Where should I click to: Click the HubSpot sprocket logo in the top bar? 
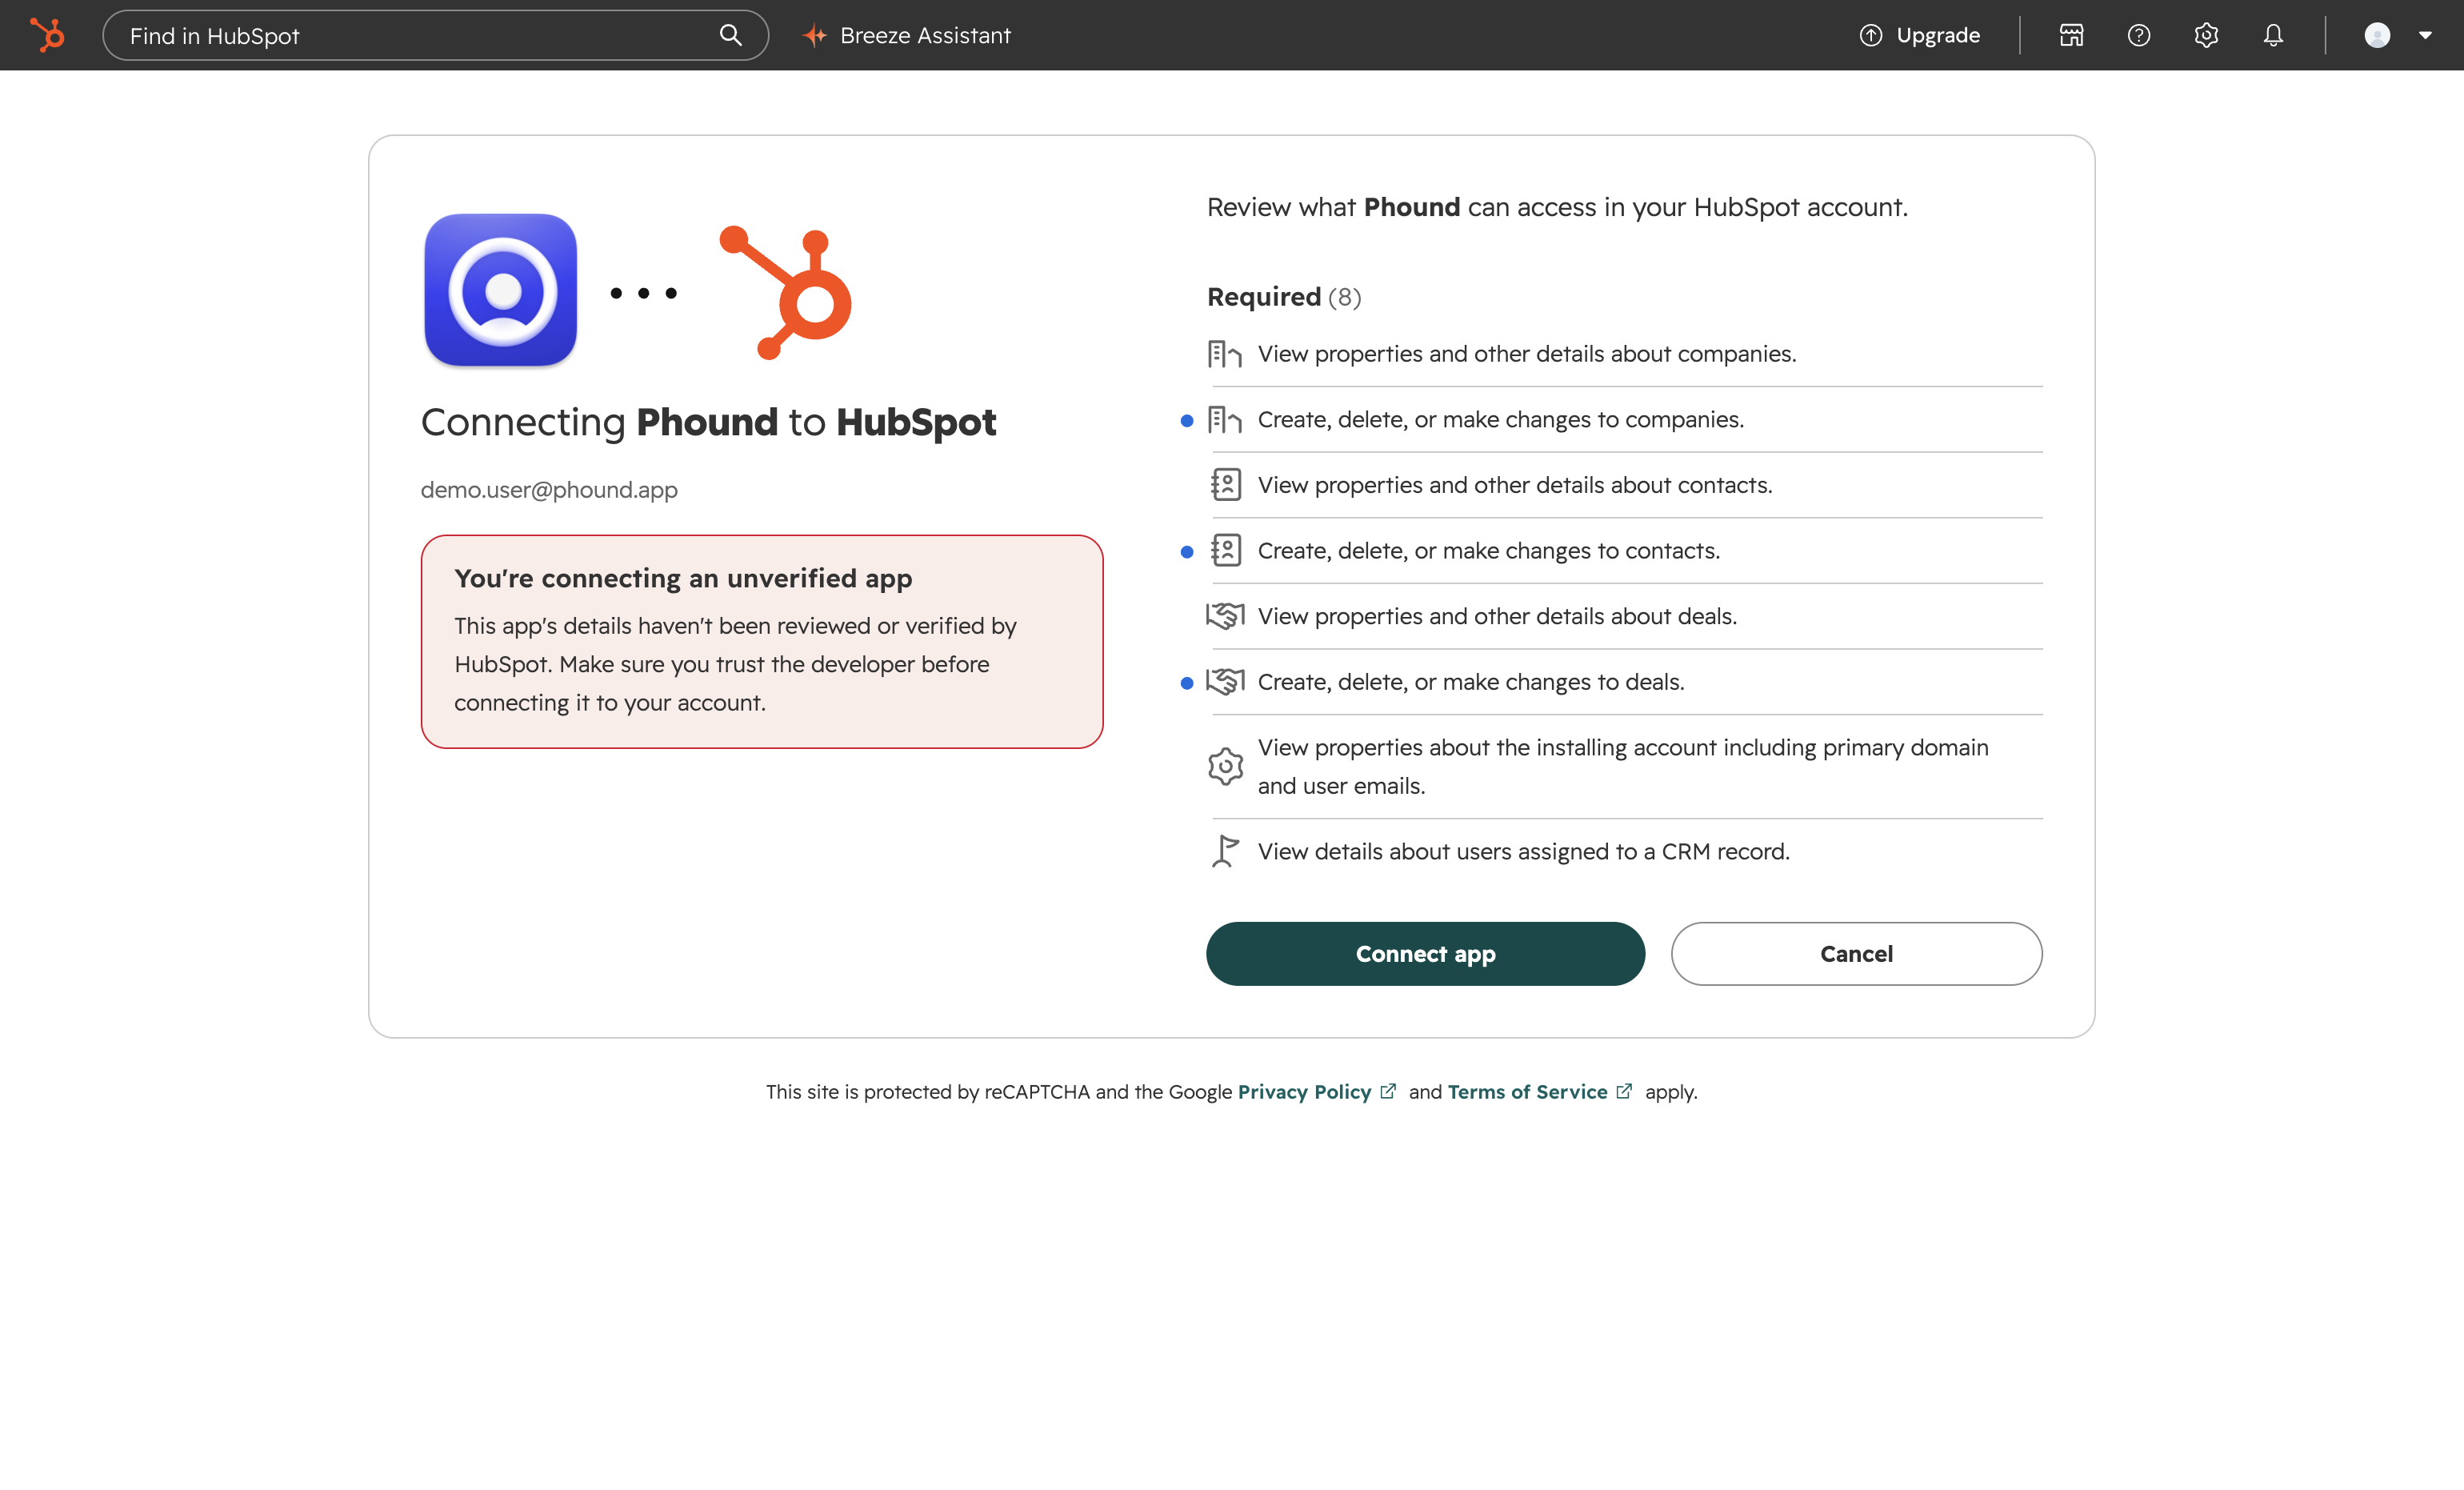[x=47, y=35]
